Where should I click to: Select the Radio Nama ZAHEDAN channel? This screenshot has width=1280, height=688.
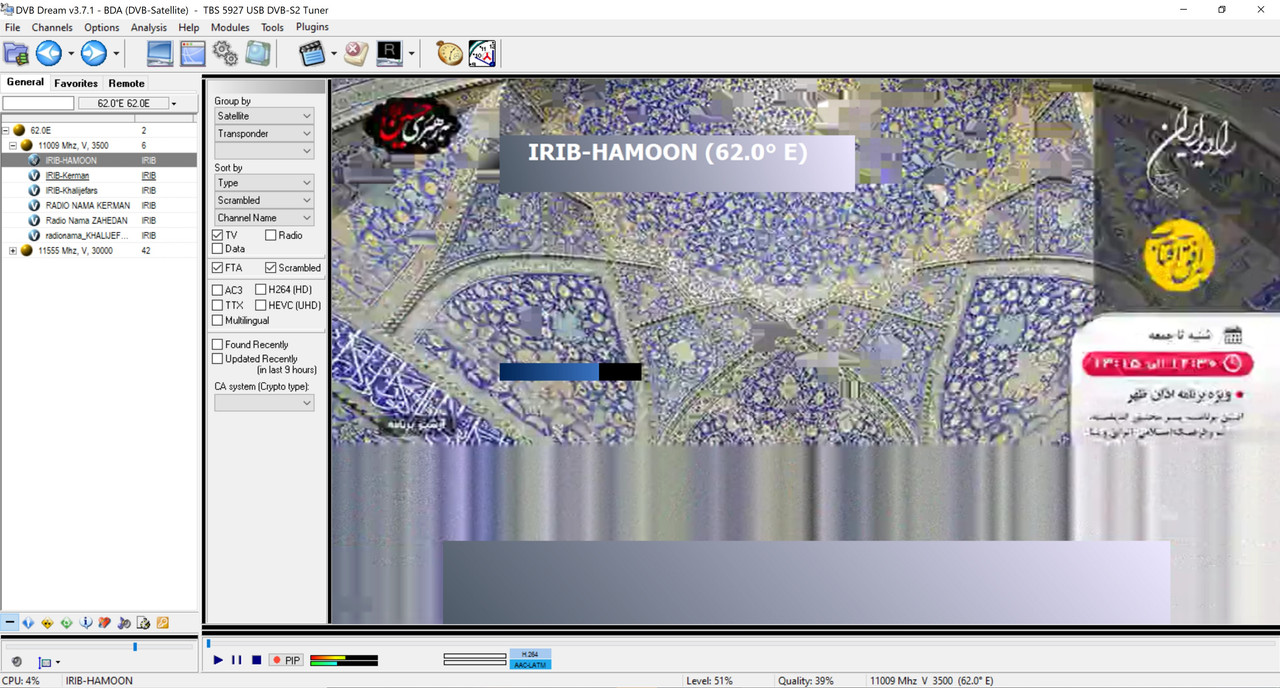coord(86,220)
